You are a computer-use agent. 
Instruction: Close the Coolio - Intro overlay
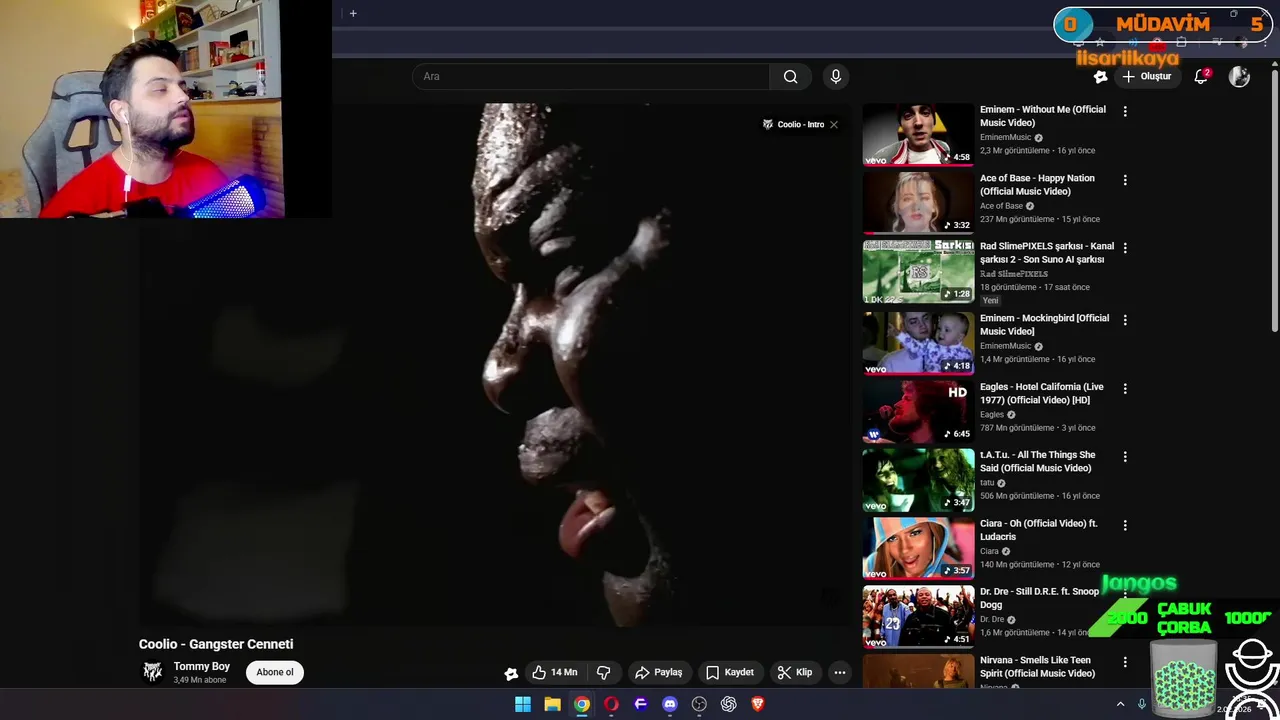[833, 124]
